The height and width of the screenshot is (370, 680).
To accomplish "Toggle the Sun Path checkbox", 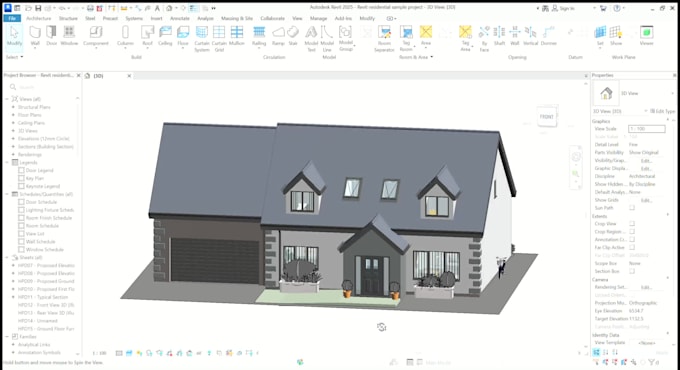I will pos(632,208).
